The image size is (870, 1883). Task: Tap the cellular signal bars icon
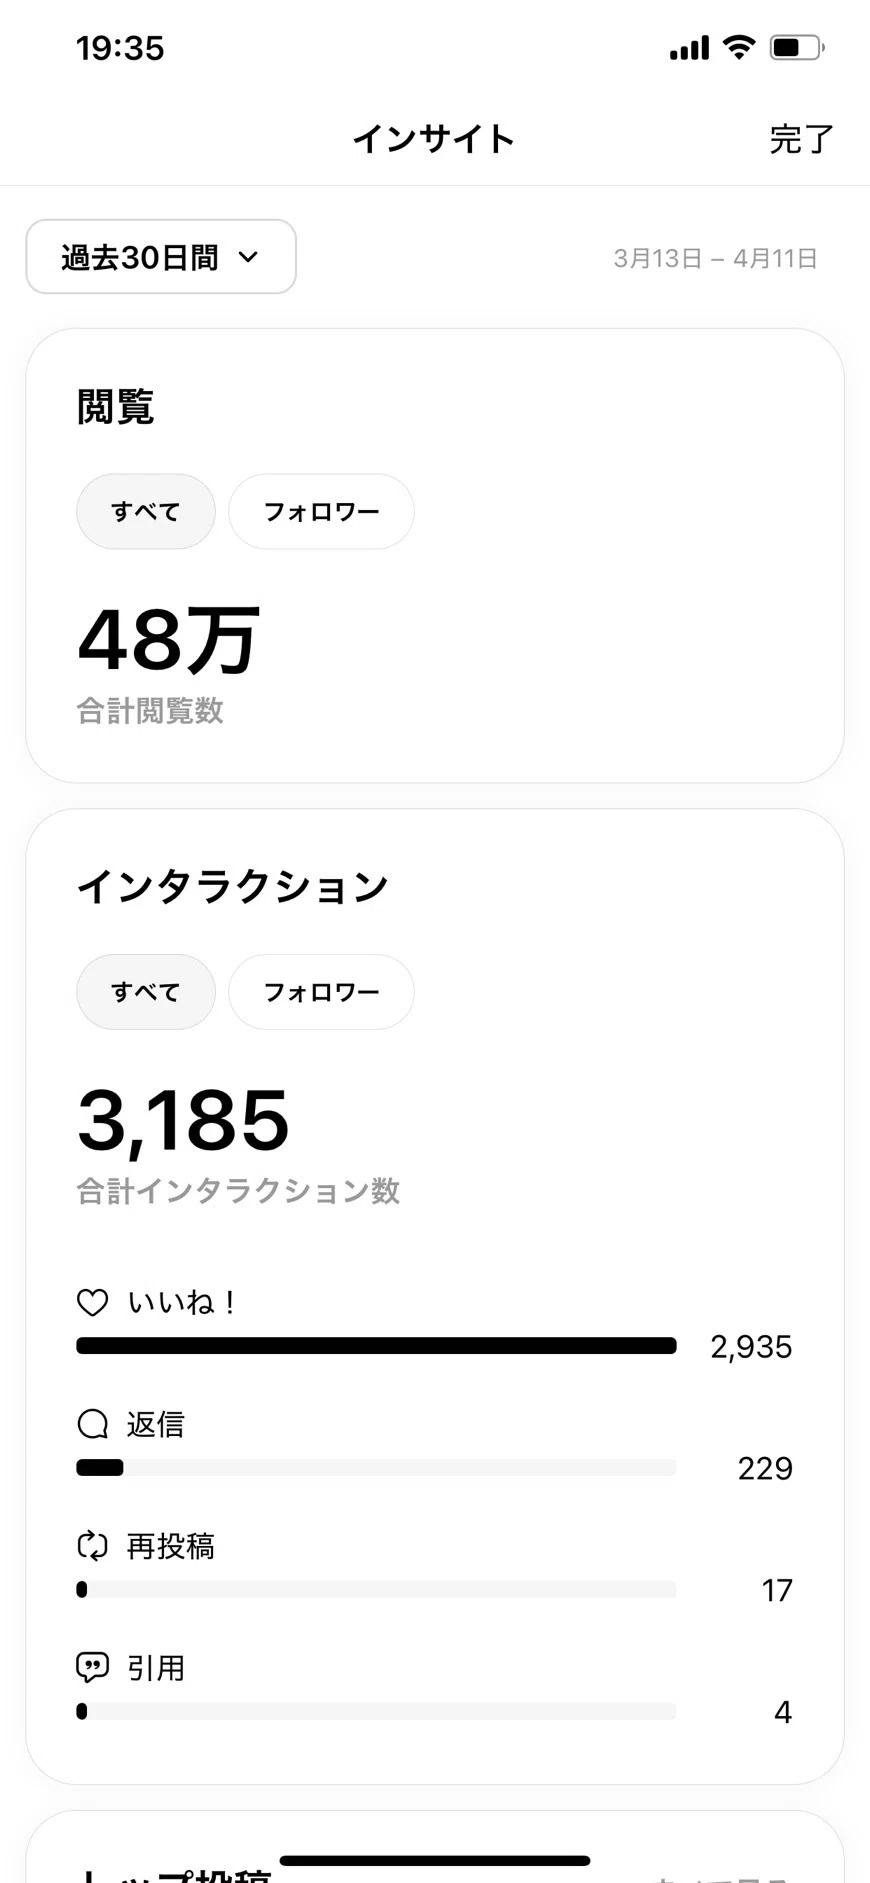[689, 47]
